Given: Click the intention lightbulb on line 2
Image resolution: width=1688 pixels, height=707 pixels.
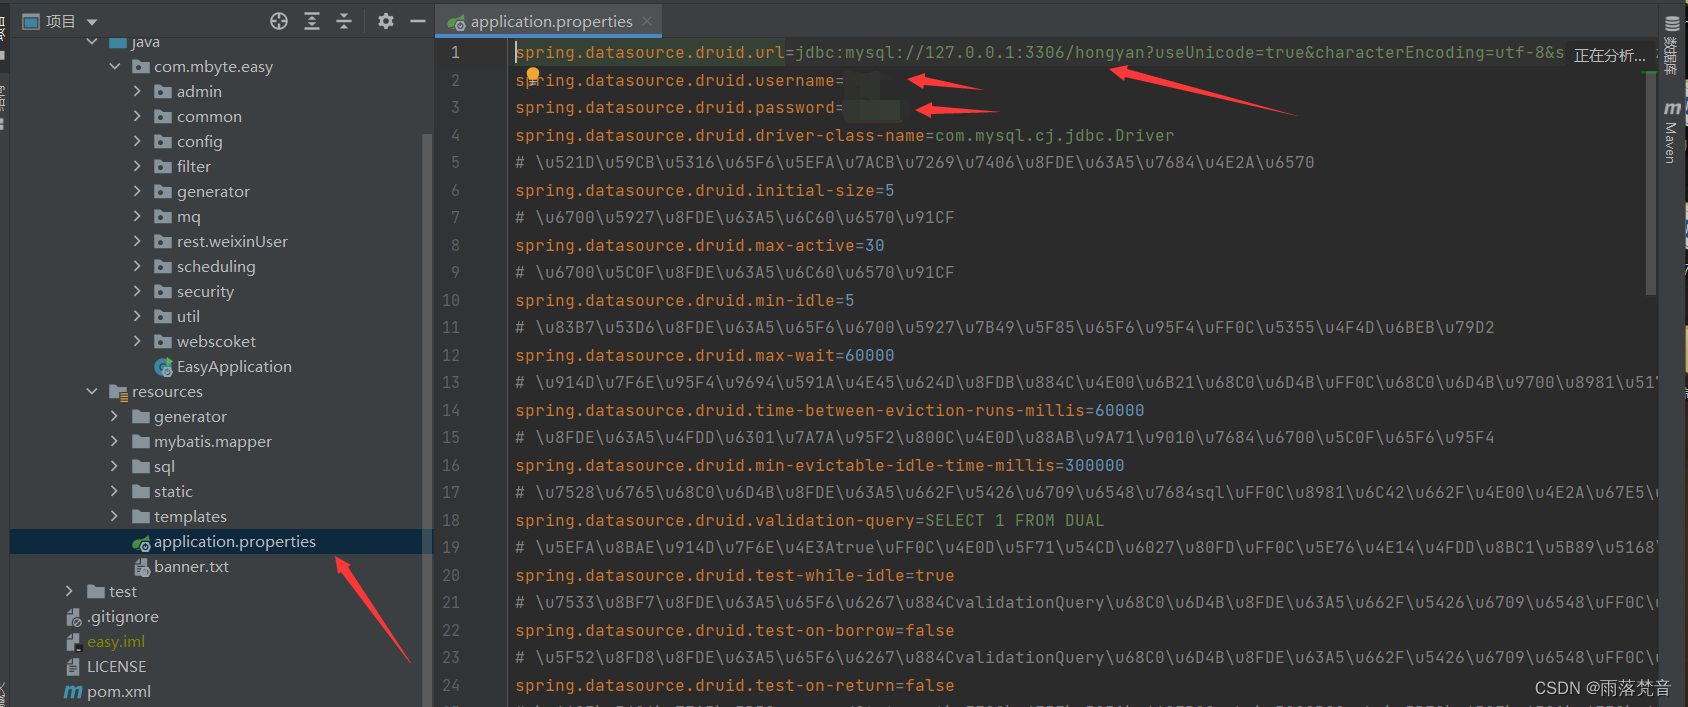Looking at the screenshot, I should pyautogui.click(x=533, y=74).
